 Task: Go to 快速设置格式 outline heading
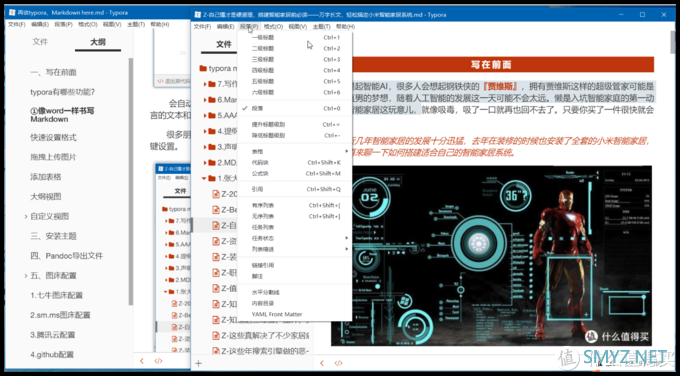53,137
